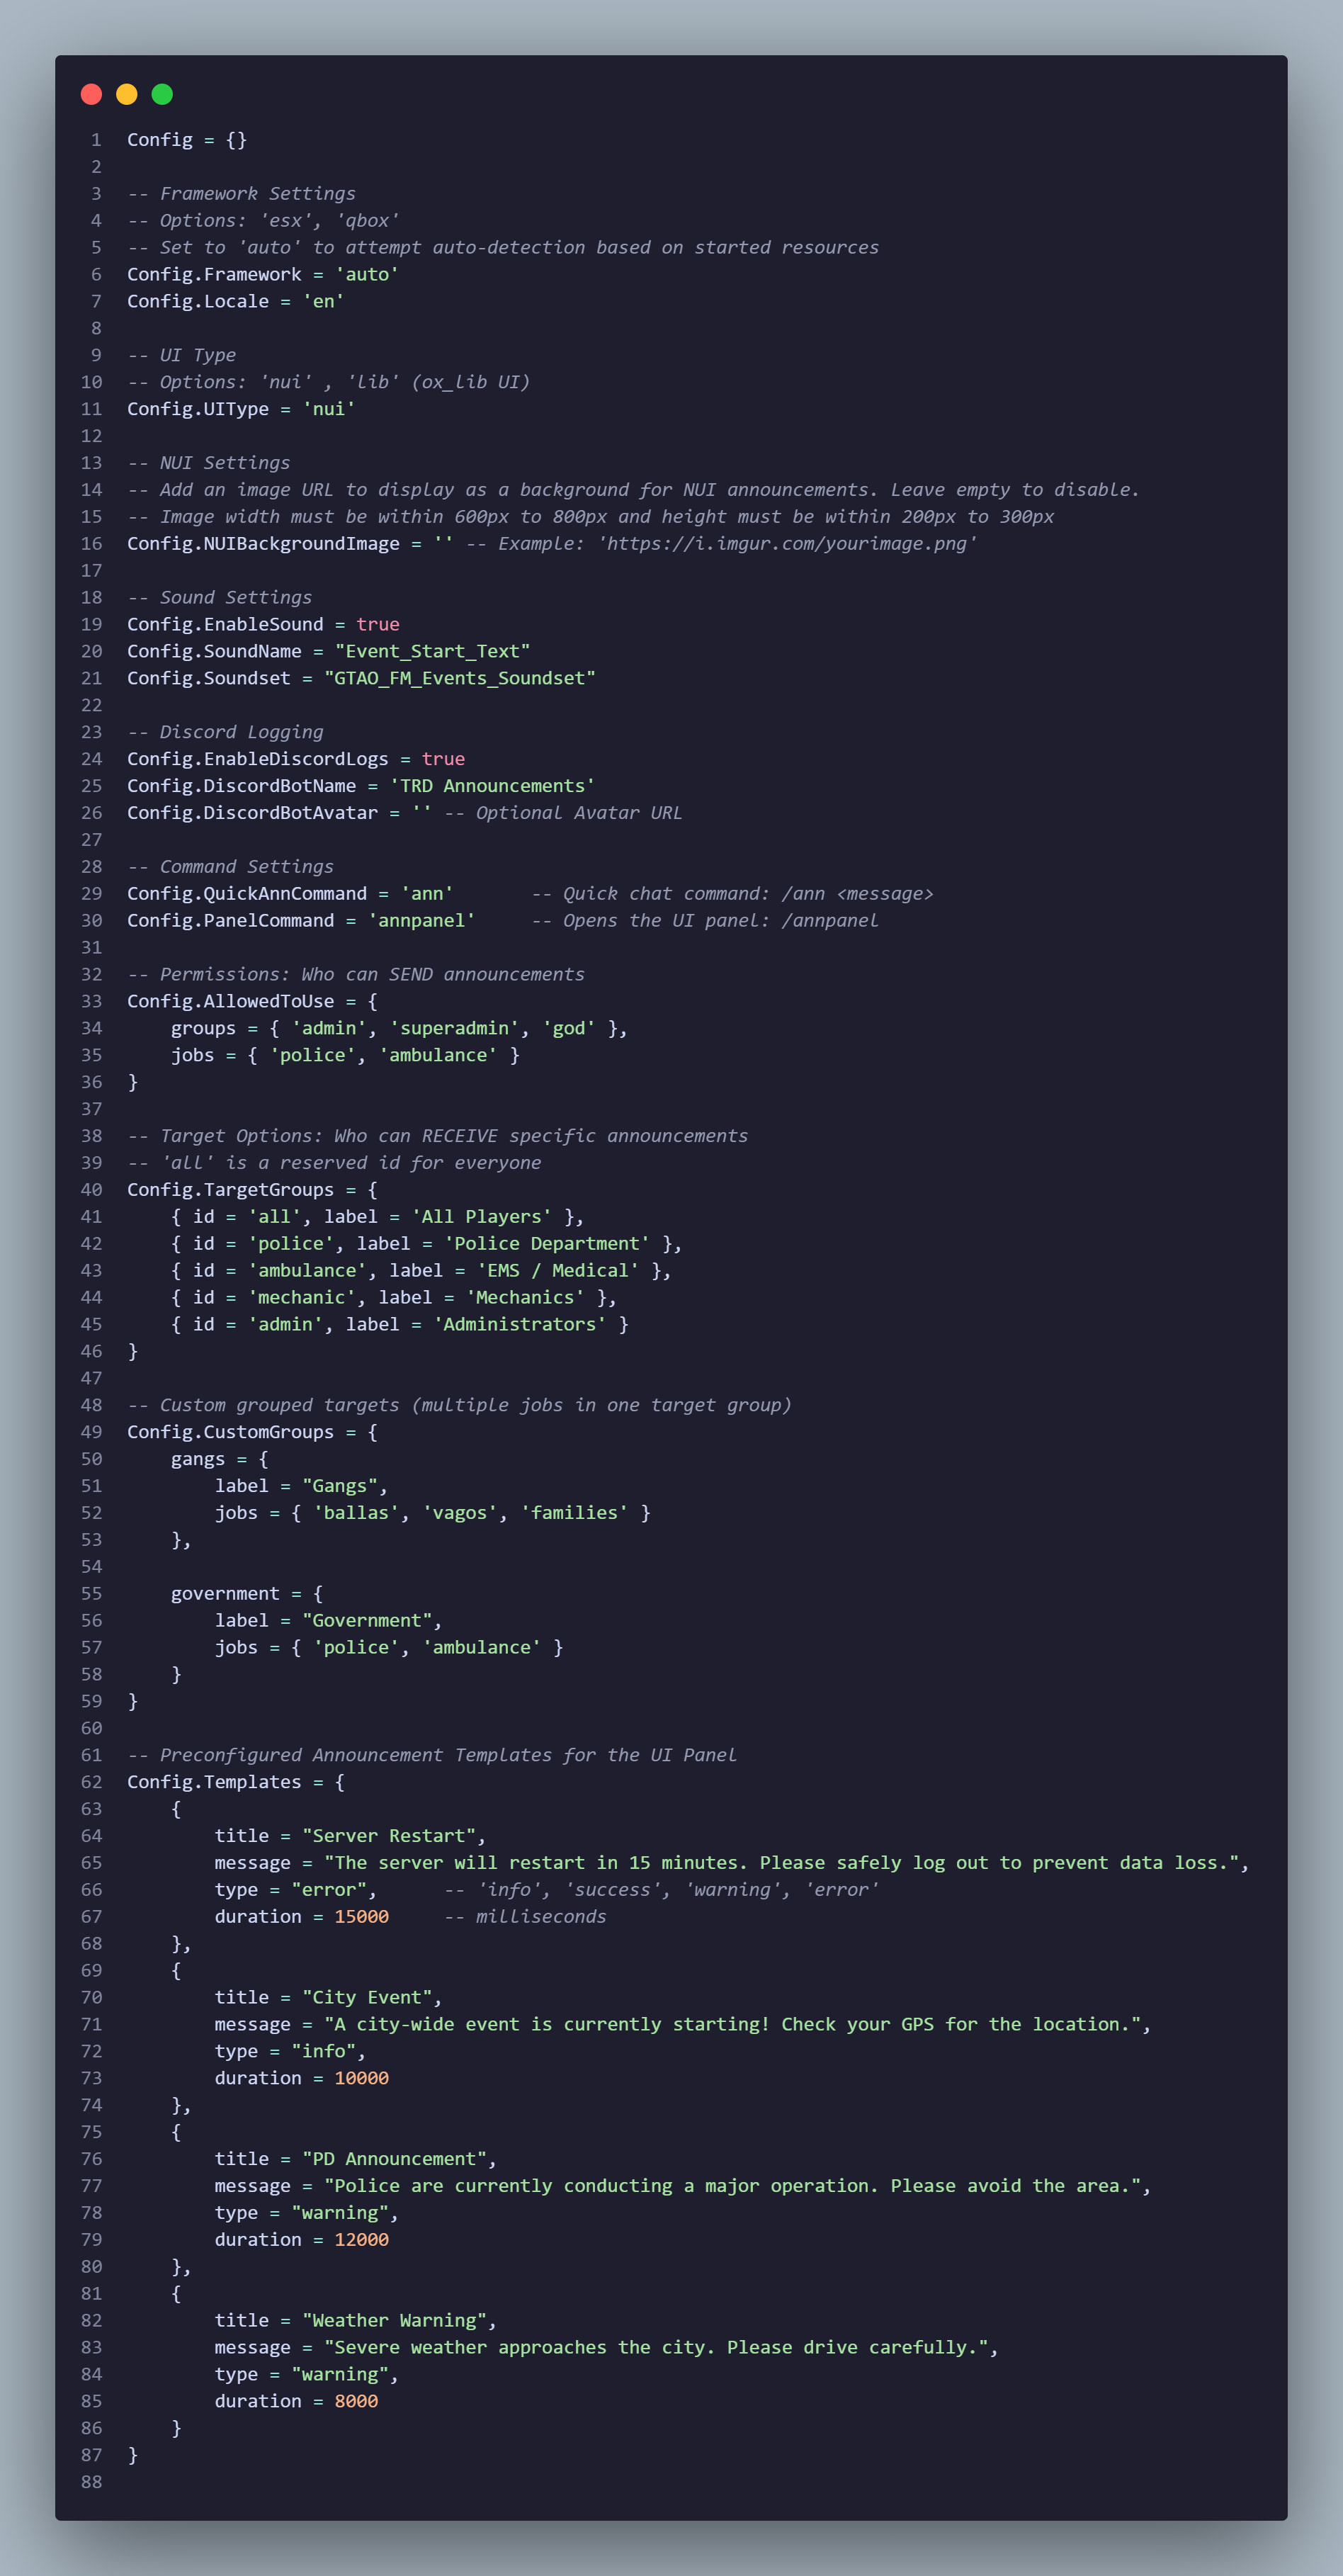
Task: Click the duration value 15000
Action: click(x=361, y=1916)
